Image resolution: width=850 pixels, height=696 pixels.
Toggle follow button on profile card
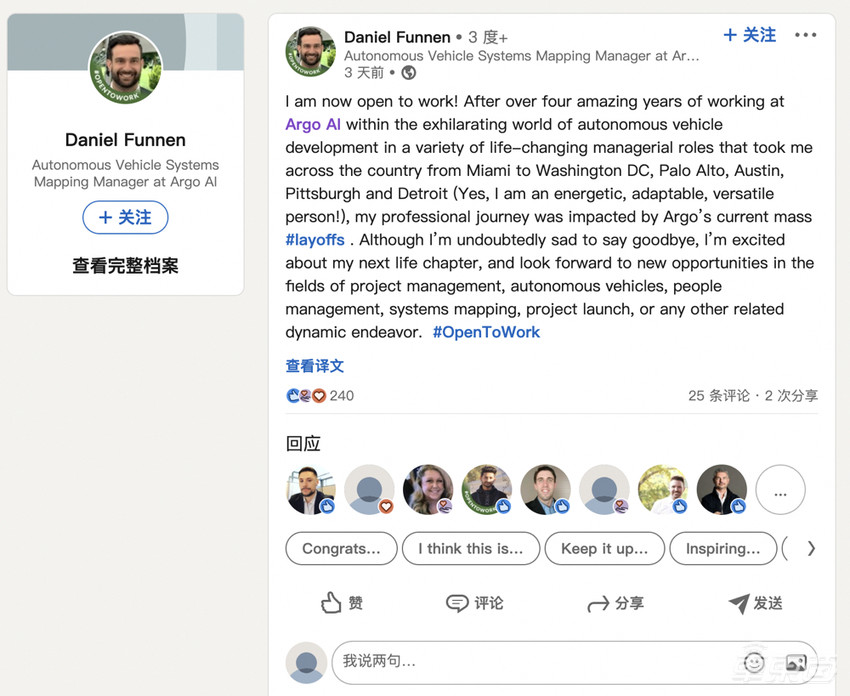(x=125, y=217)
